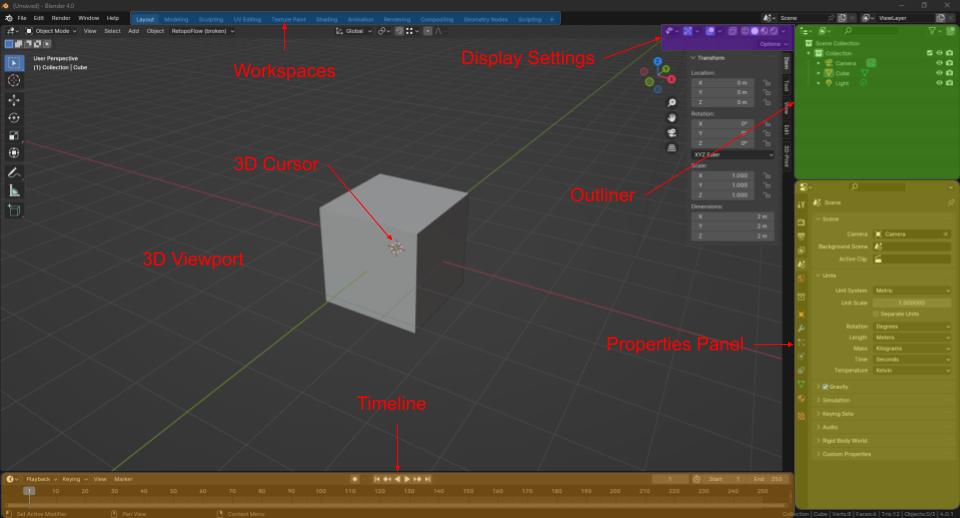The height and width of the screenshot is (518, 960).
Task: Toggle Light visibility eye icon in Outliner
Action: [x=939, y=83]
